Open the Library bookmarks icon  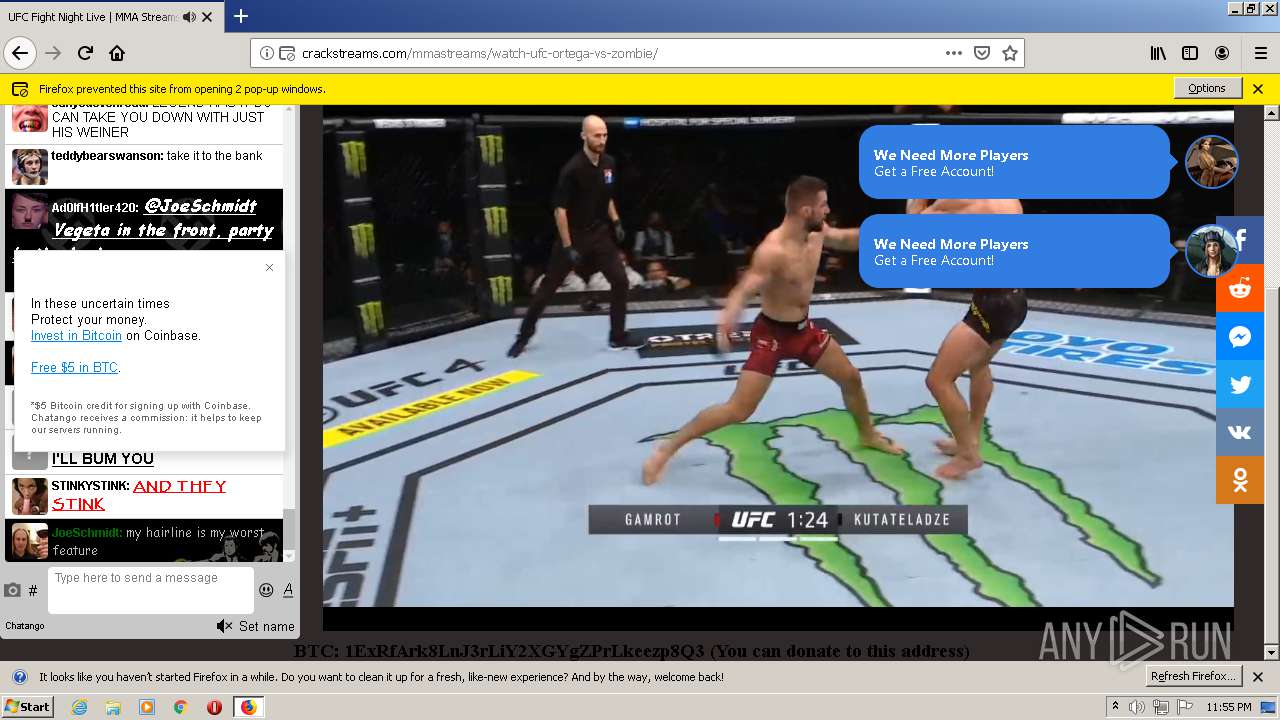1158,53
